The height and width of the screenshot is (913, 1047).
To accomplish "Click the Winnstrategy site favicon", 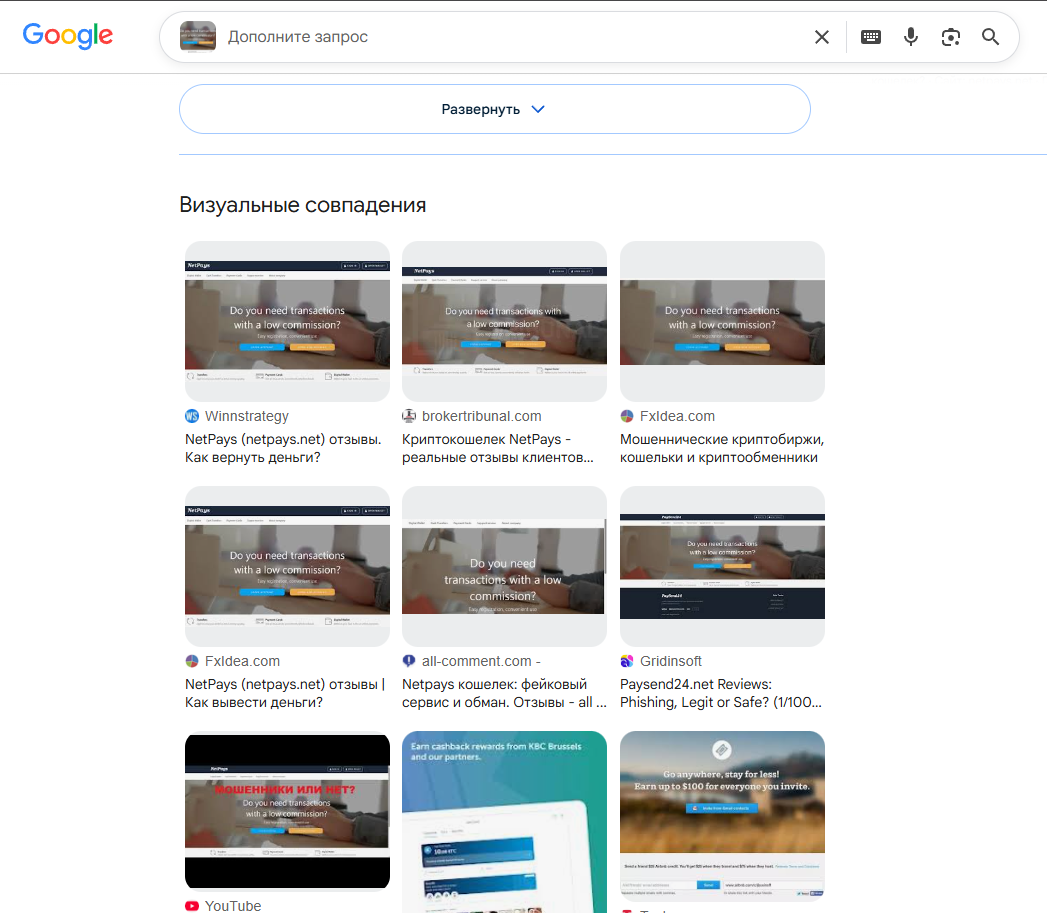I will (192, 416).
